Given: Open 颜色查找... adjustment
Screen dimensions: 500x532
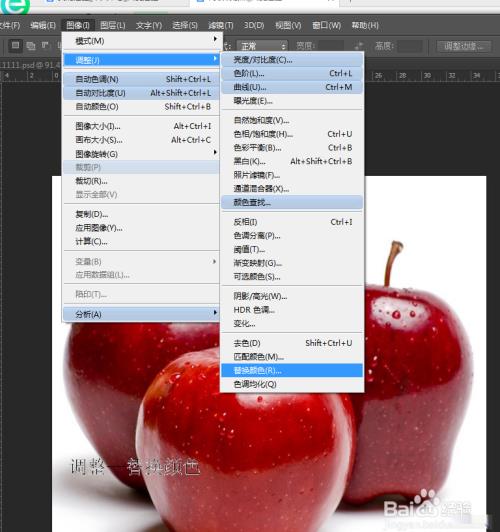Looking at the screenshot, I should pos(292,203).
